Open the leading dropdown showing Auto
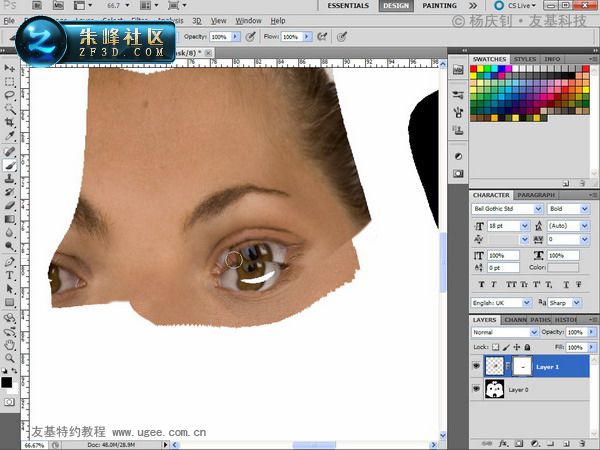The width and height of the screenshot is (600, 450). tap(584, 226)
